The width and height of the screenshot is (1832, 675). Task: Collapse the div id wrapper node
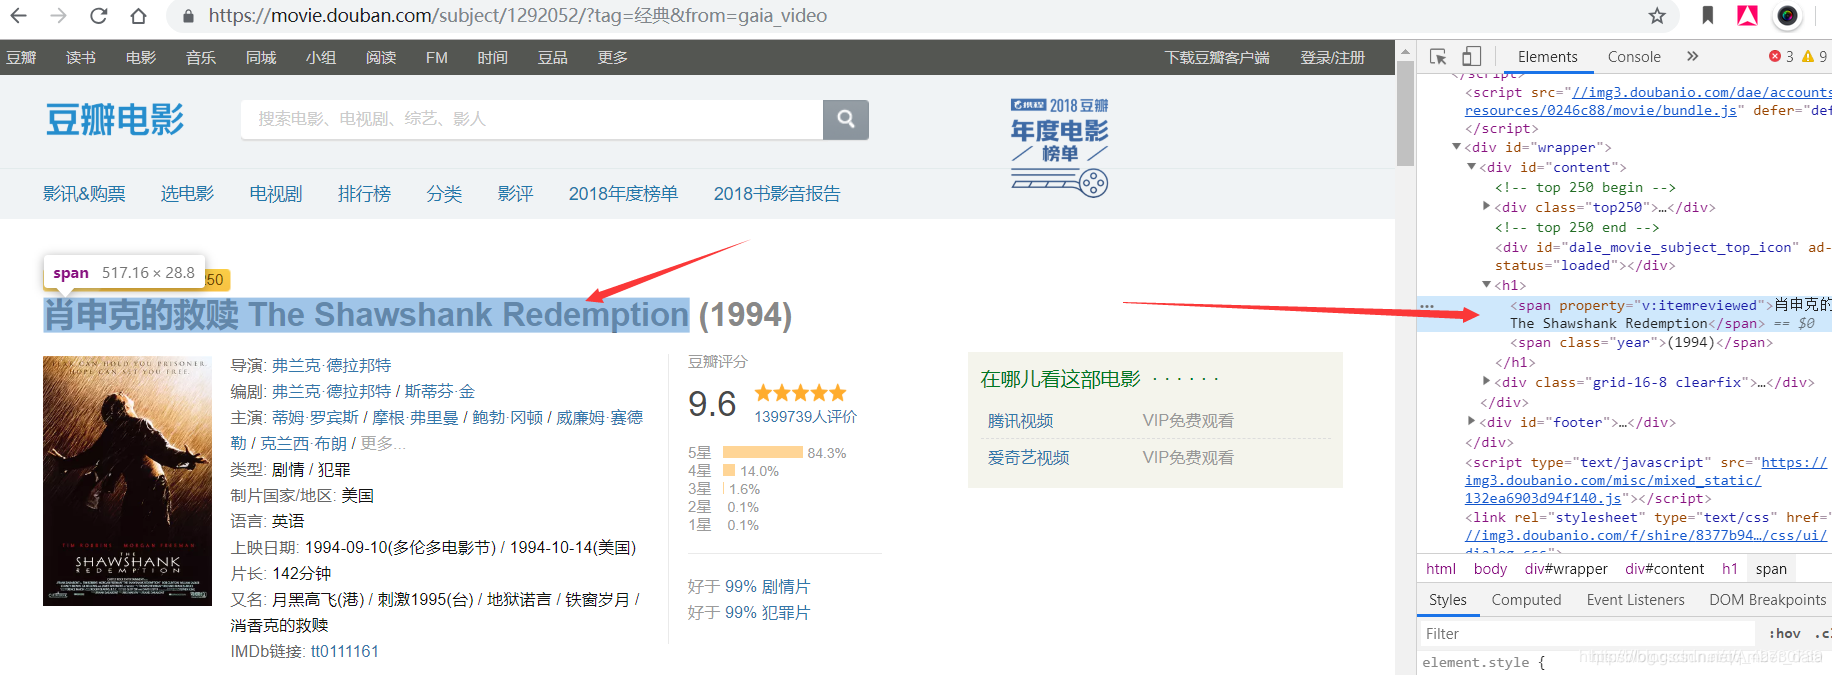coord(1456,147)
